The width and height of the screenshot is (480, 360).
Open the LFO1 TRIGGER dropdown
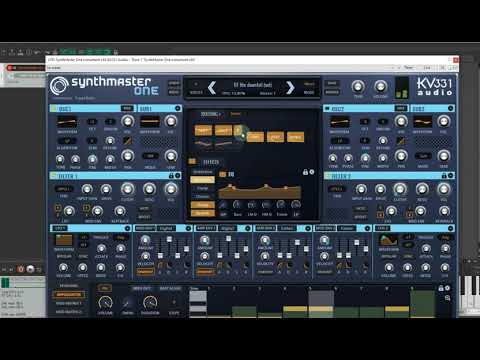click(121, 237)
